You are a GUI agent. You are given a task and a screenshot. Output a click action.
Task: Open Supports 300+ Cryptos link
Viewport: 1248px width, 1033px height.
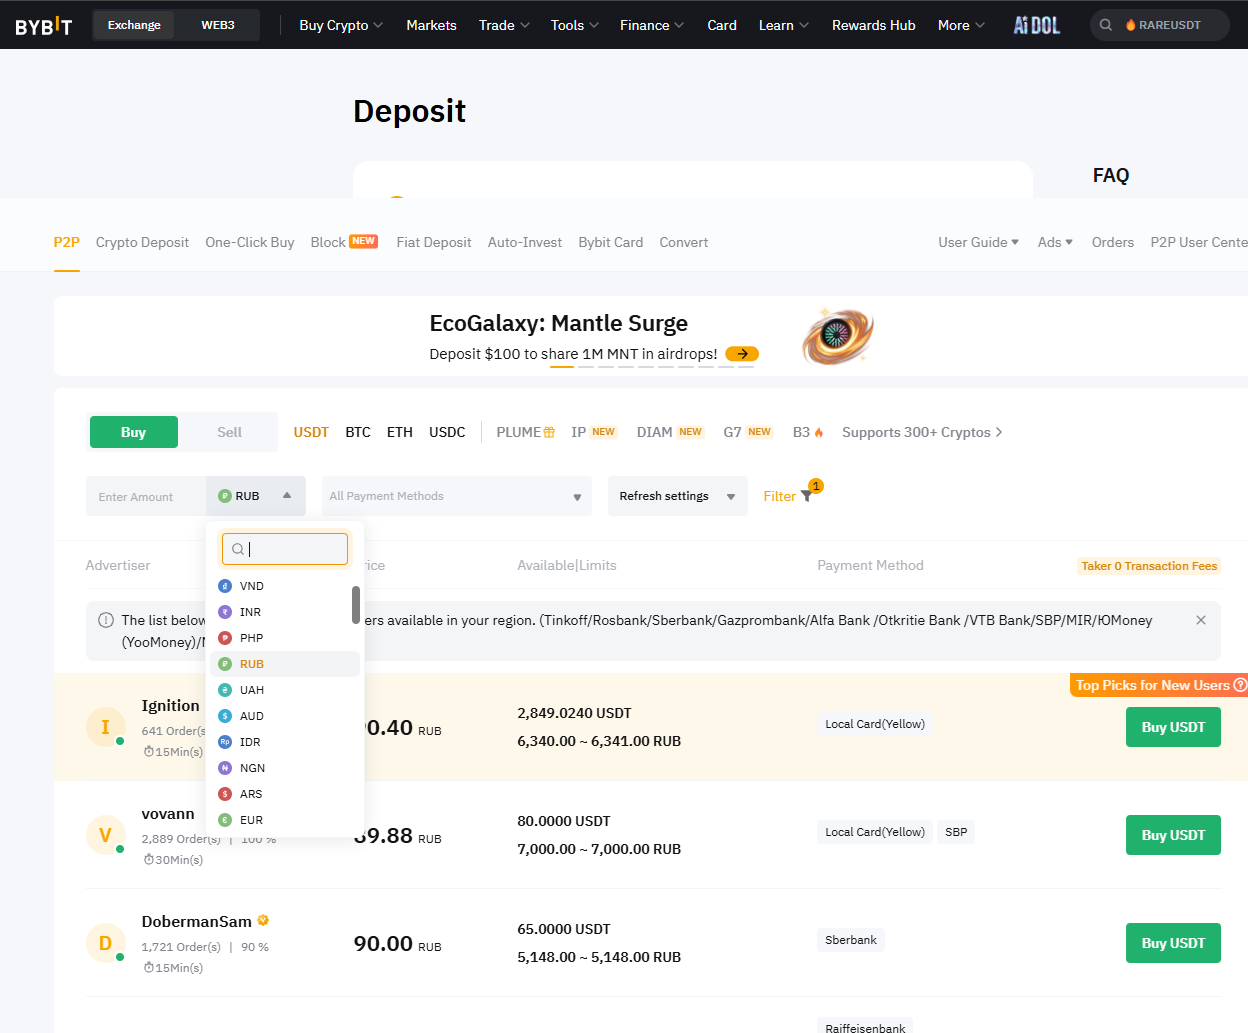coord(921,432)
